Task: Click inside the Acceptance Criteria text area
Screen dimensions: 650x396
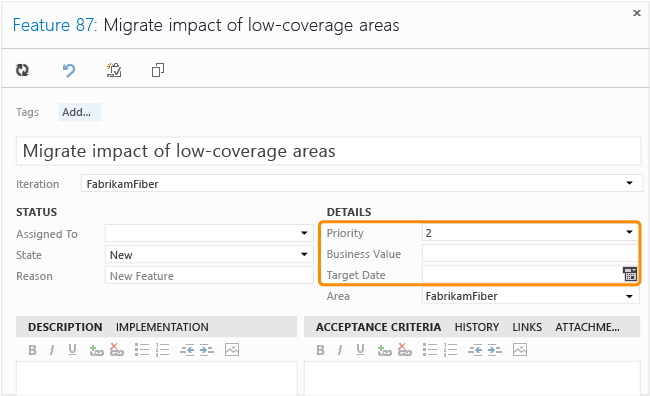Action: pyautogui.click(x=472, y=378)
